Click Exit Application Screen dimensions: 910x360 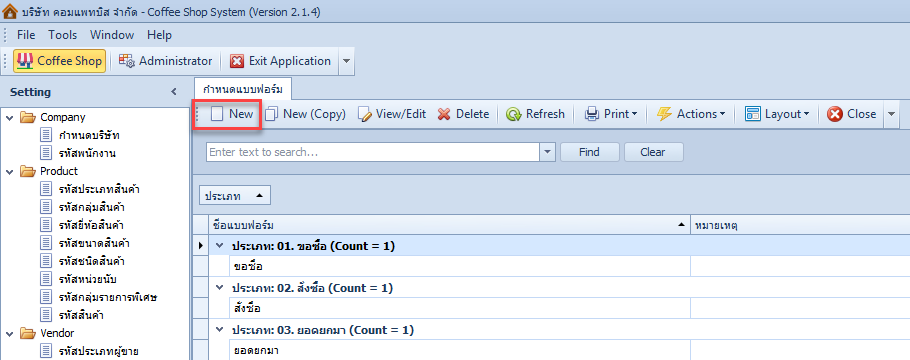(281, 61)
